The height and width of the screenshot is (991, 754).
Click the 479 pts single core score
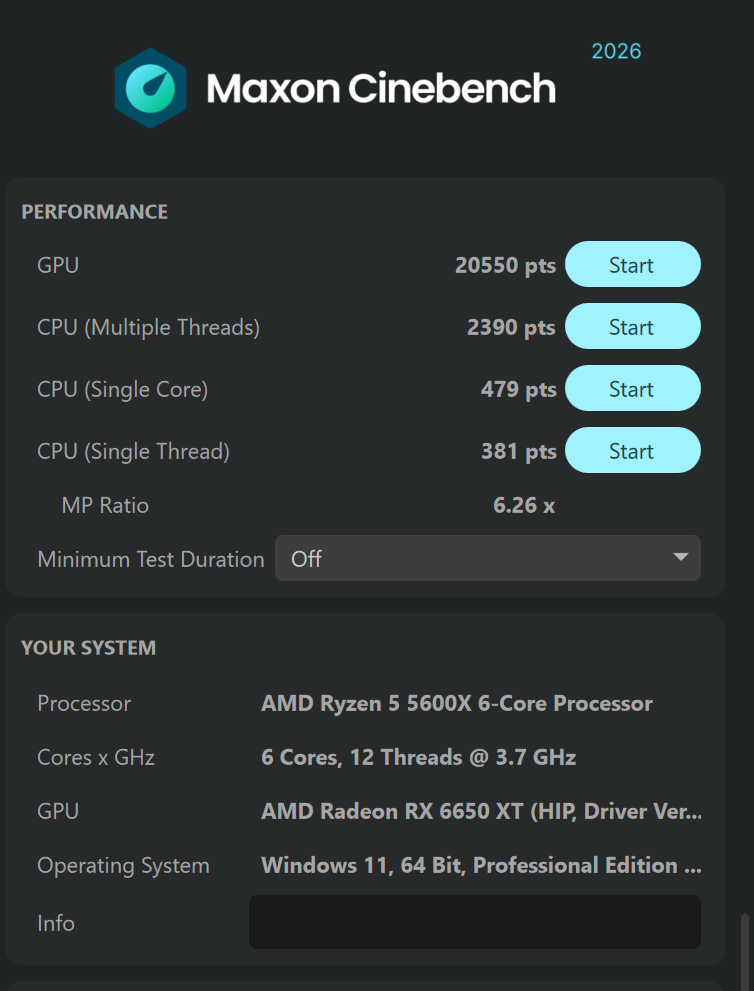tap(518, 389)
